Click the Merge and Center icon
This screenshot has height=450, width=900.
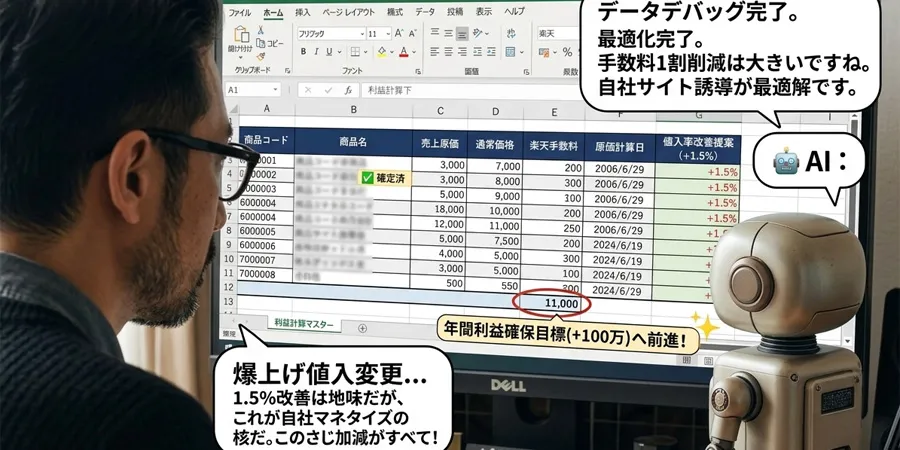pyautogui.click(x=510, y=52)
